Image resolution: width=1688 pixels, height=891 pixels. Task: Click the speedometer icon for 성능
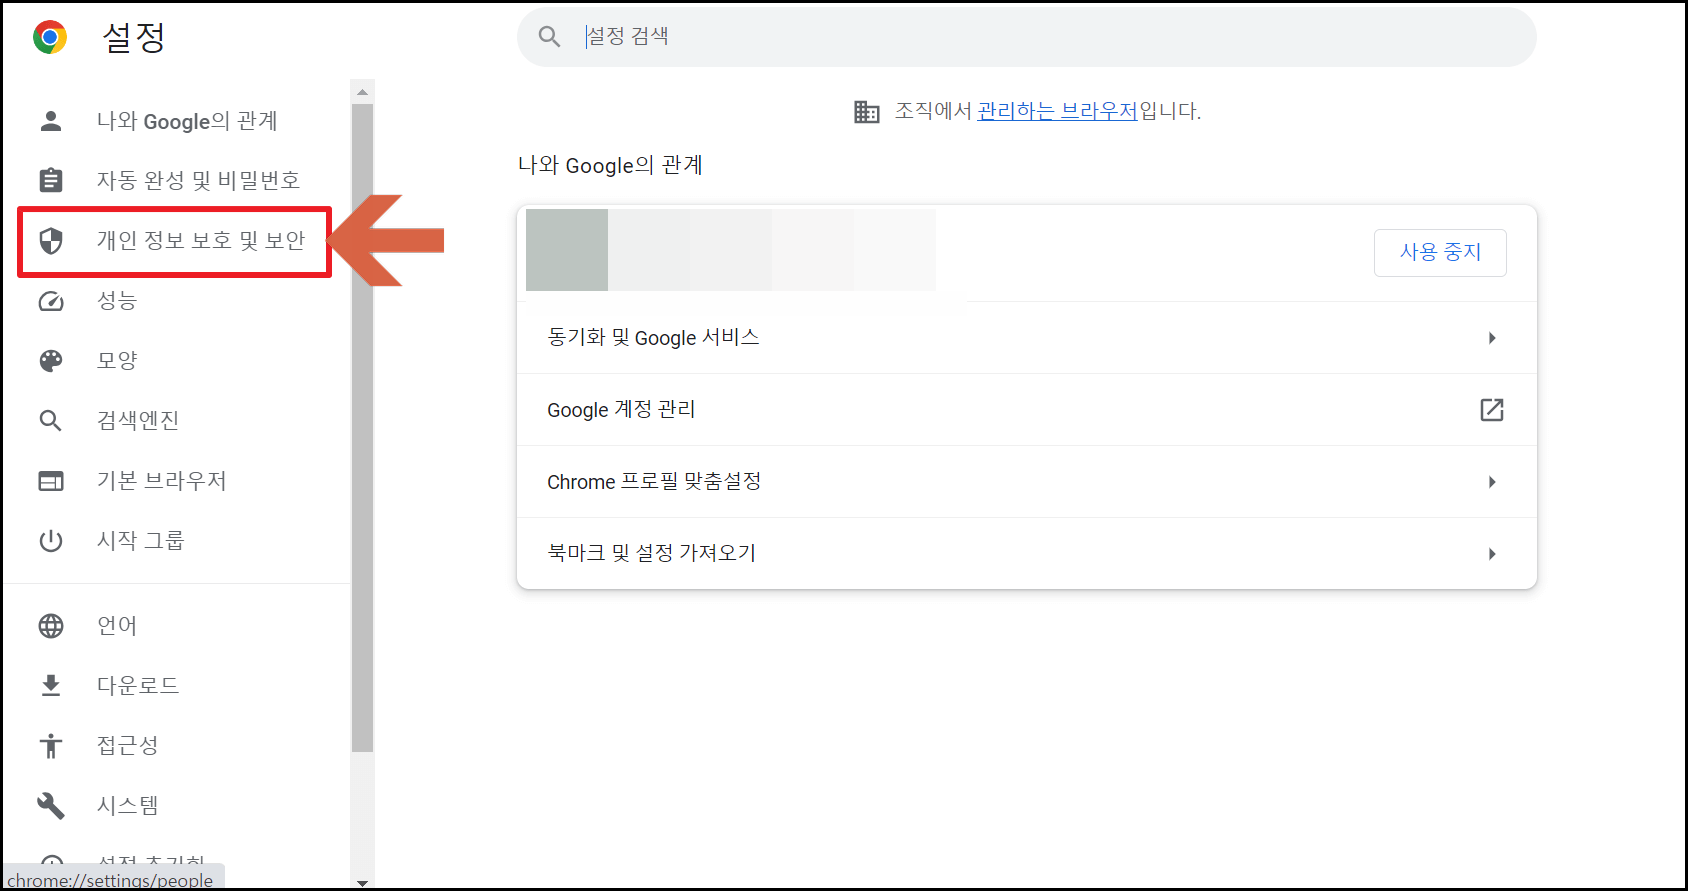[51, 301]
